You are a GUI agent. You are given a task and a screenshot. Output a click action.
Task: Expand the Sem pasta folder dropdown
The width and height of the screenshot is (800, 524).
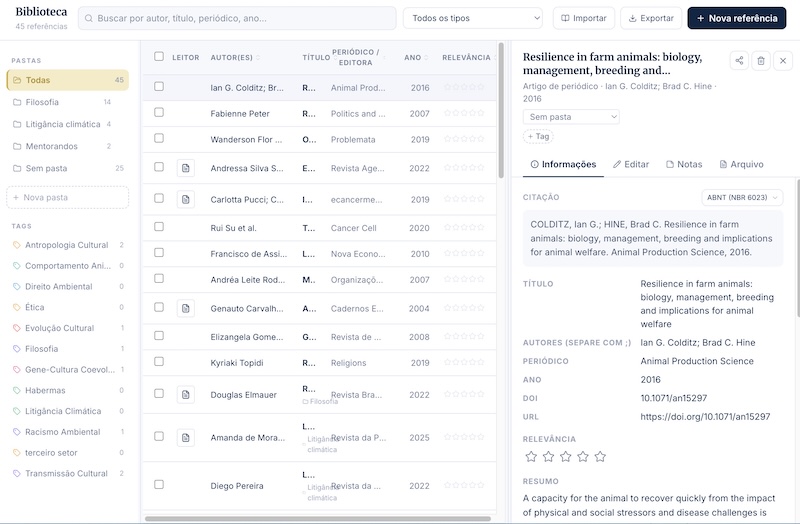571,117
